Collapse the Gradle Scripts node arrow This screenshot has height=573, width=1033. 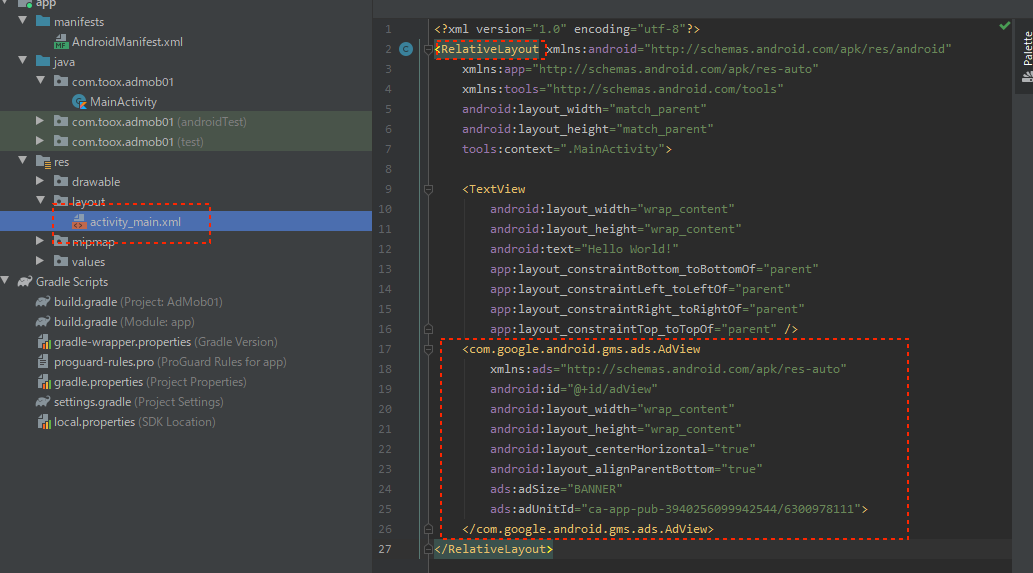(x=5, y=281)
